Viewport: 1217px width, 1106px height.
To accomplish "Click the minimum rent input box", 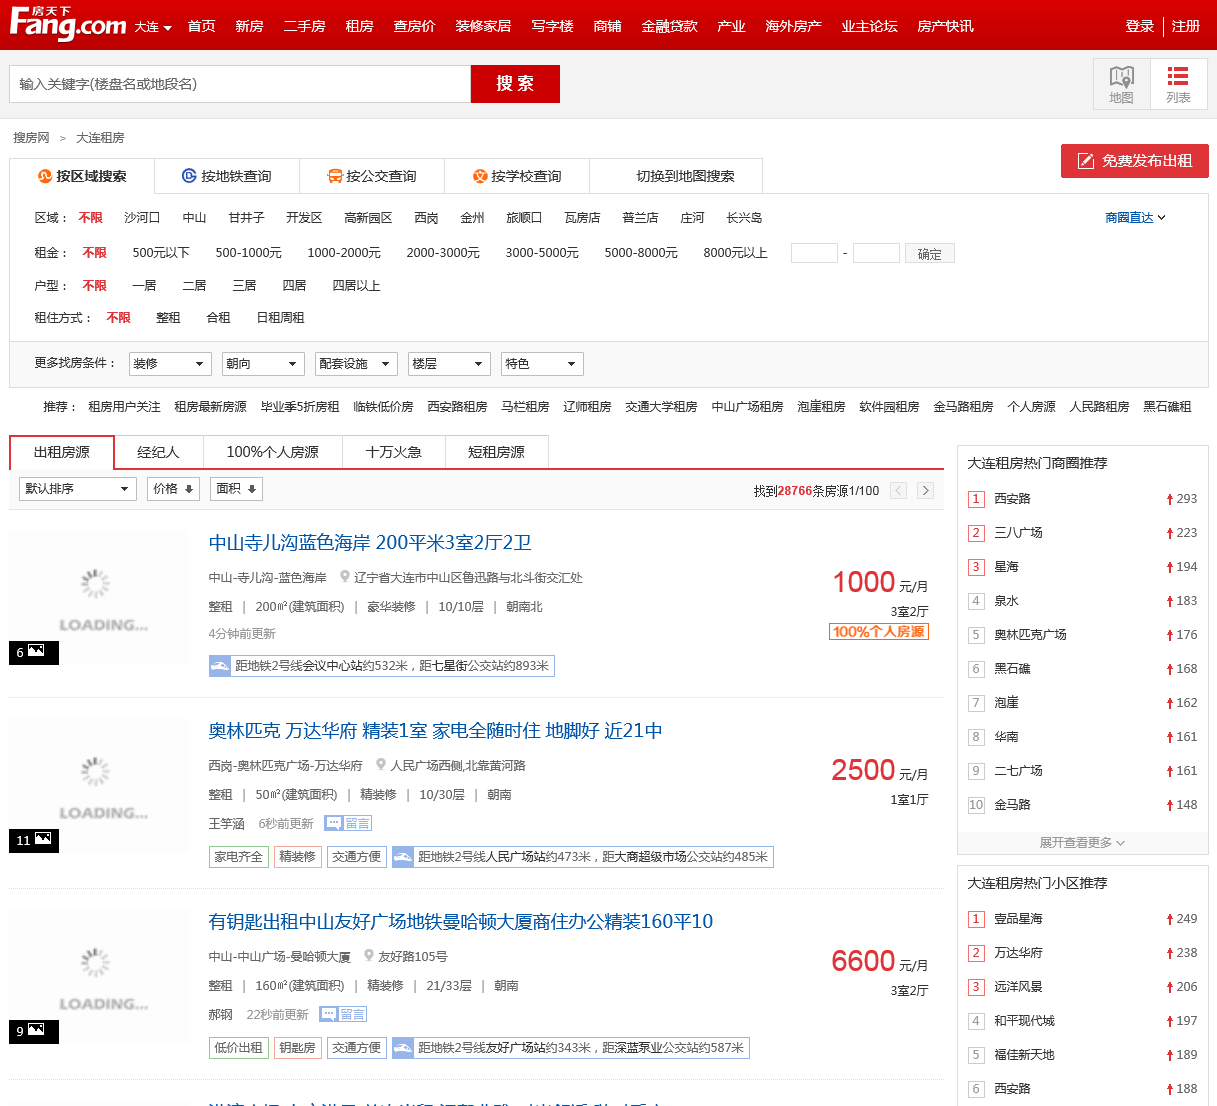I will (x=814, y=253).
